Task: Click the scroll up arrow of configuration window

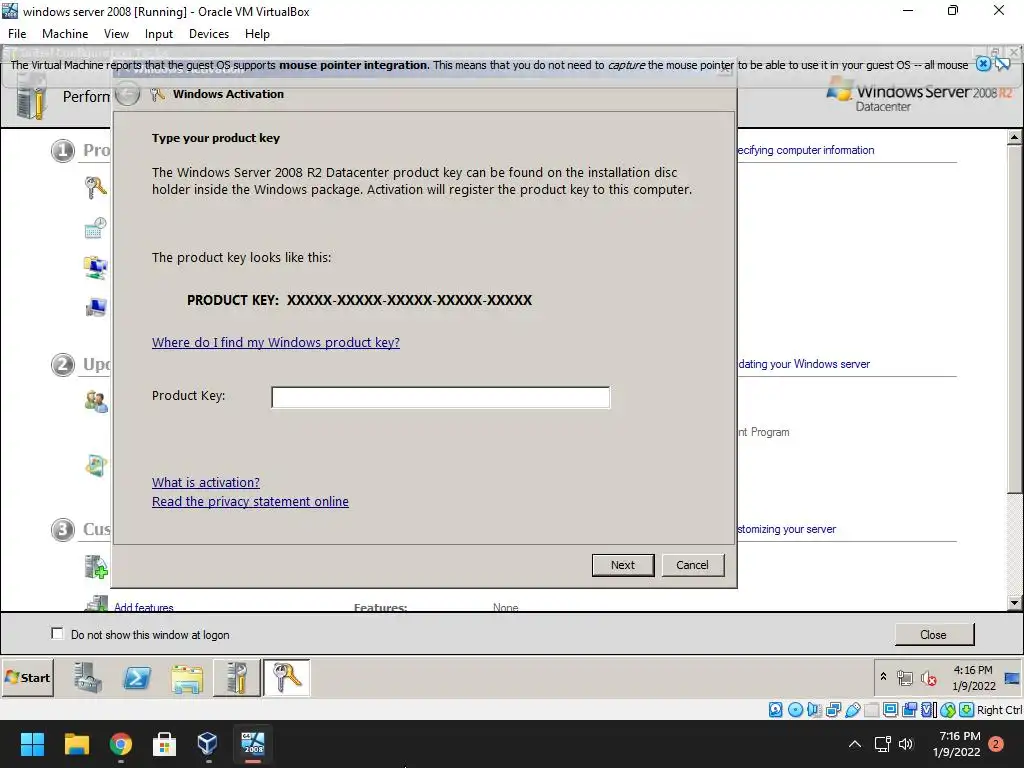Action: coord(1014,137)
